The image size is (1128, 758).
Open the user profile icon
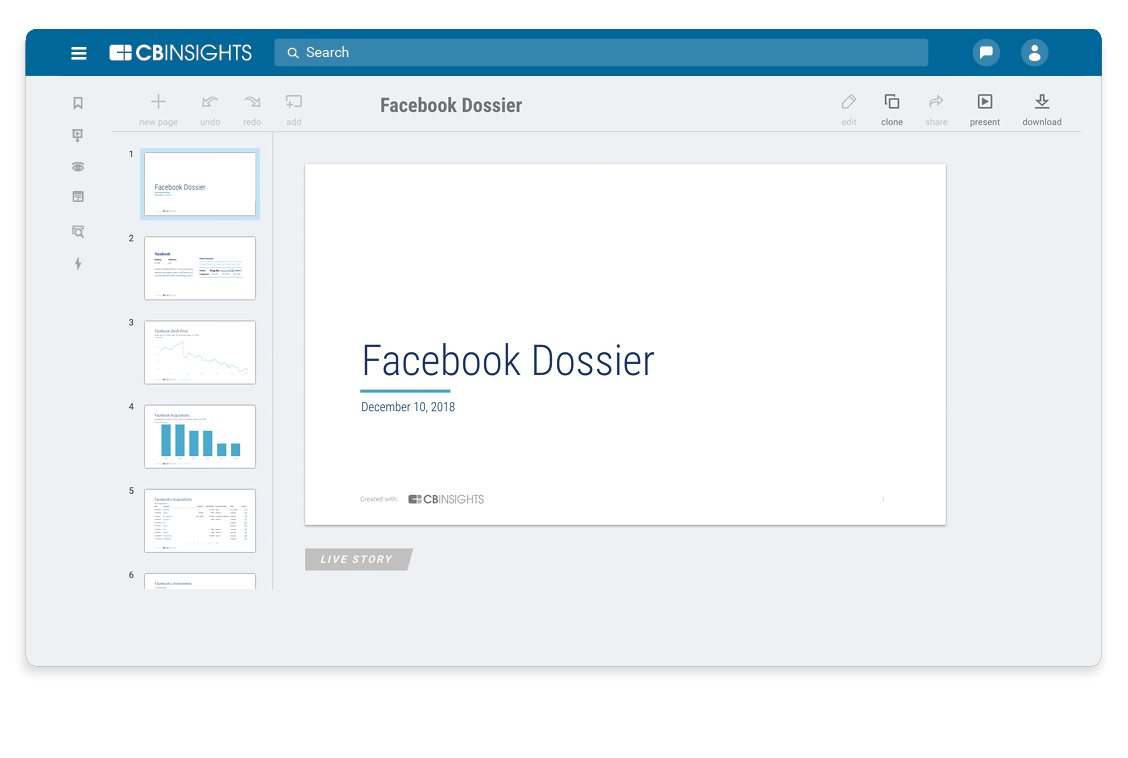tap(1034, 52)
